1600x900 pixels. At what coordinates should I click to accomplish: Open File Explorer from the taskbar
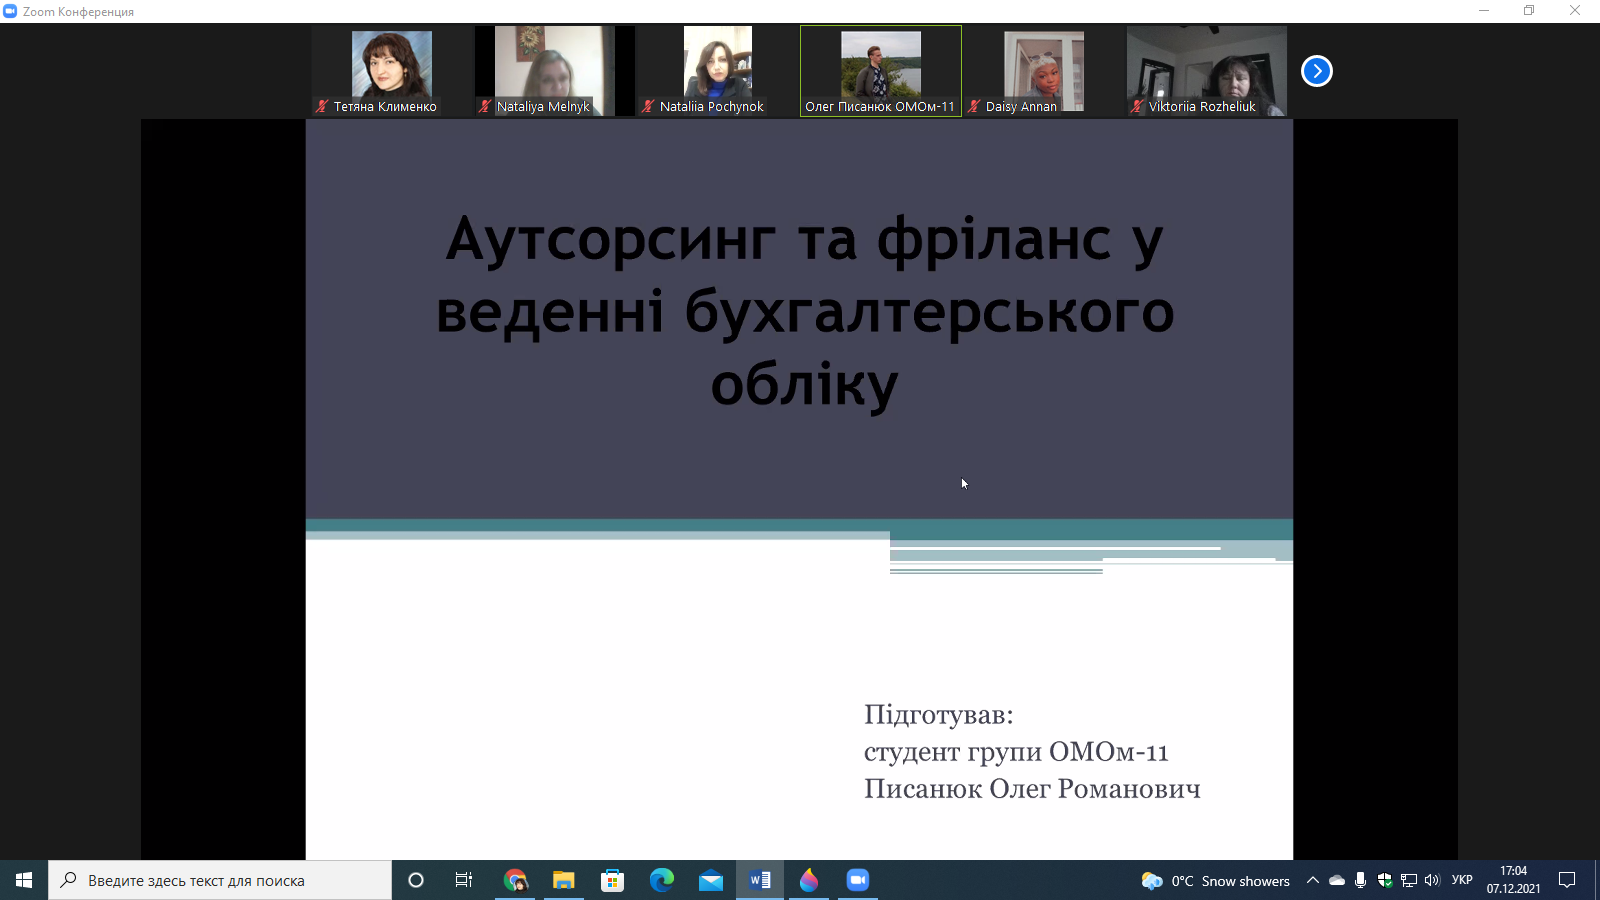(564, 880)
